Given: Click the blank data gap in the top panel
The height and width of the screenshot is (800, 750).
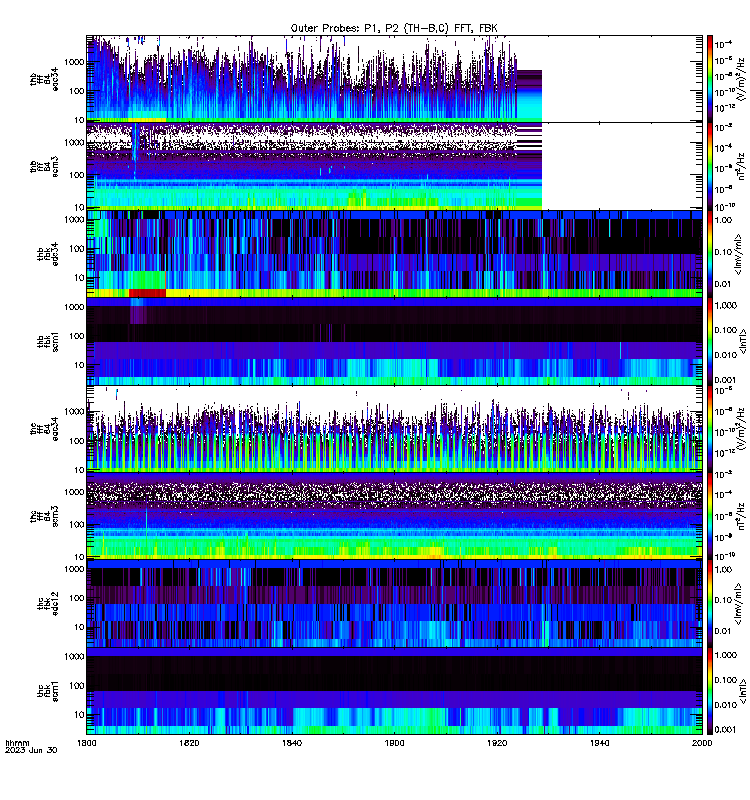Looking at the screenshot, I should coord(621,79).
